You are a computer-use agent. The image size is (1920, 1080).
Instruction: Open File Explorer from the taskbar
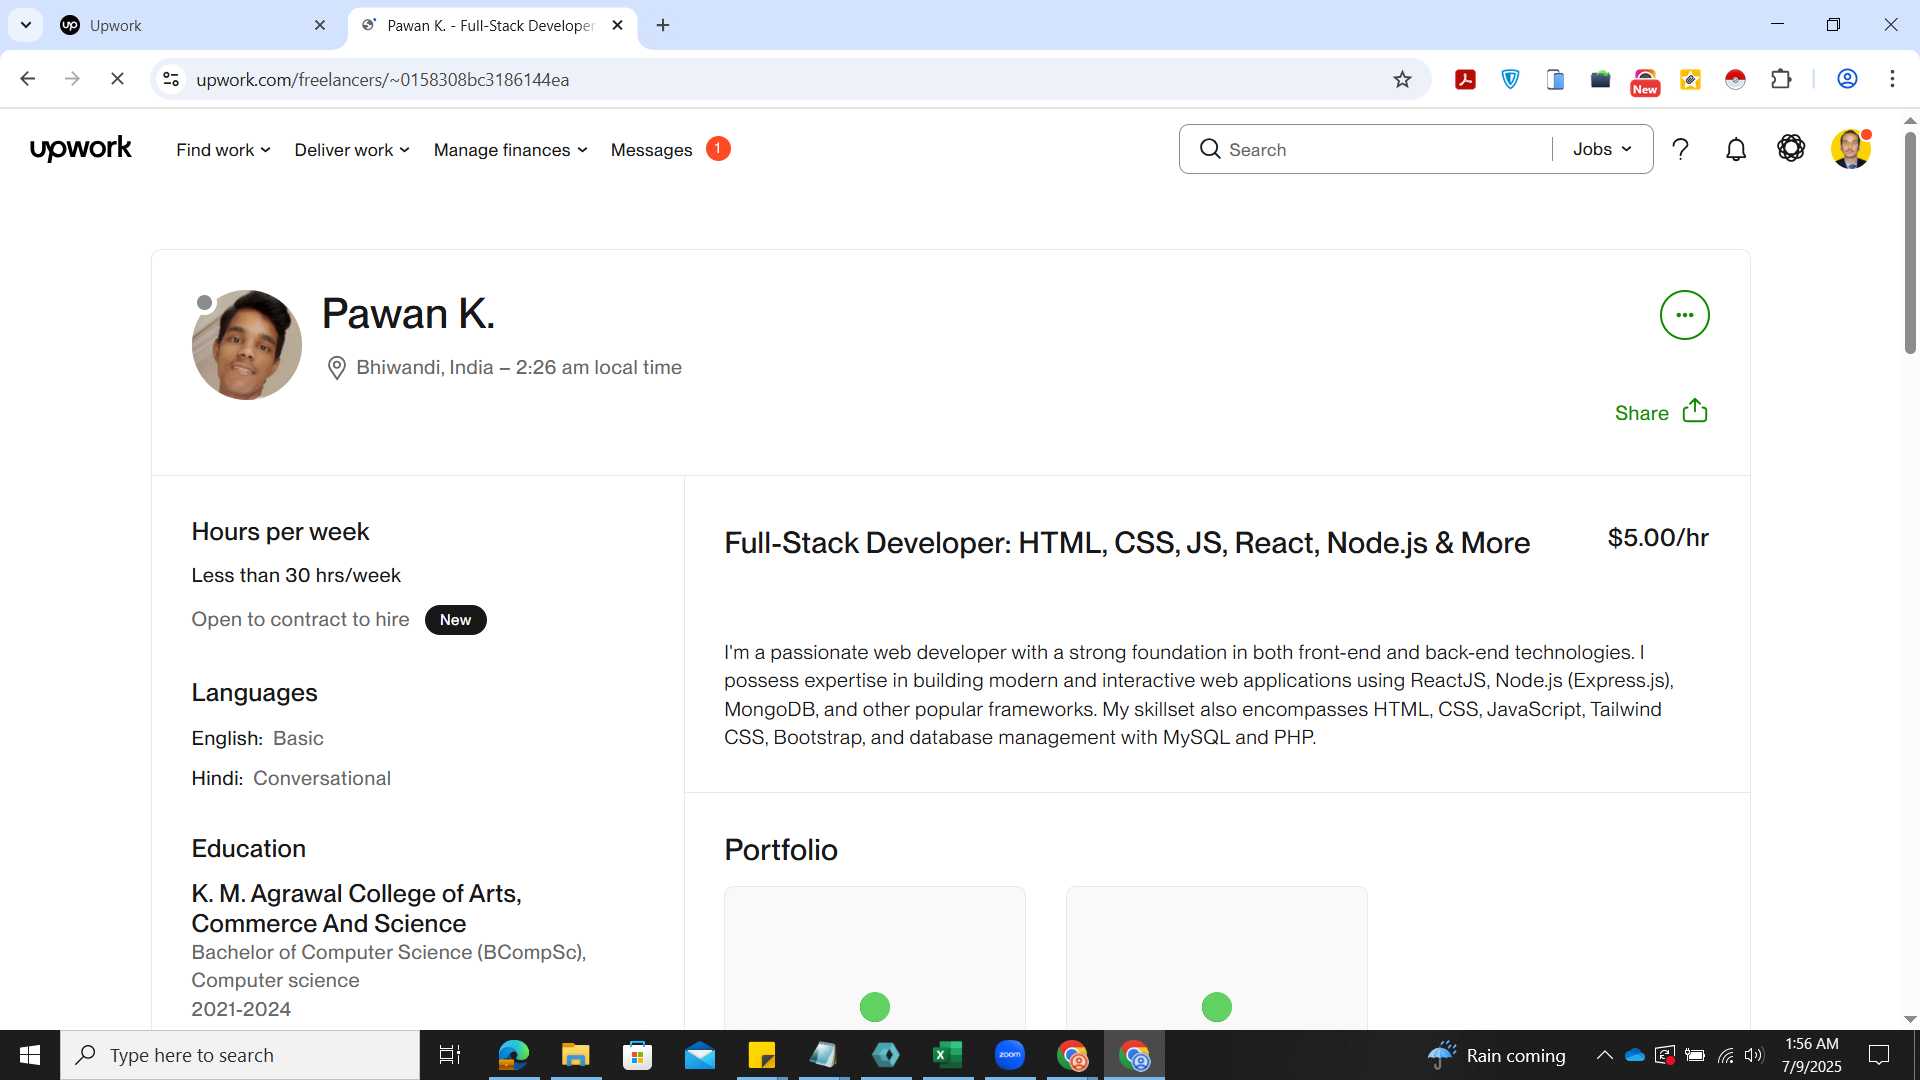(x=575, y=1055)
